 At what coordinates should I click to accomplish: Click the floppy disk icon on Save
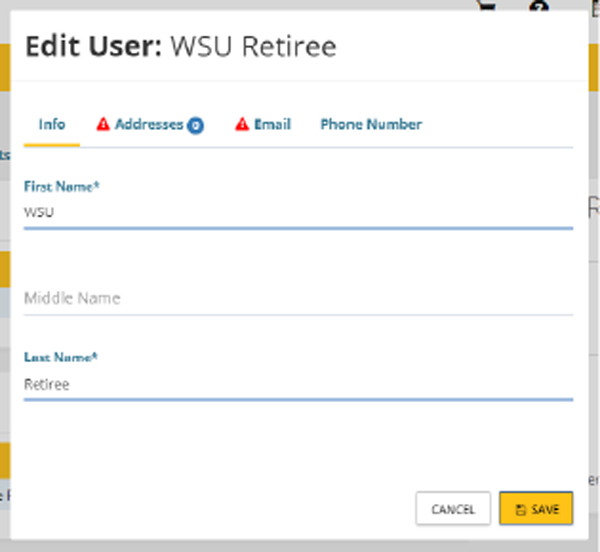[x=521, y=510]
